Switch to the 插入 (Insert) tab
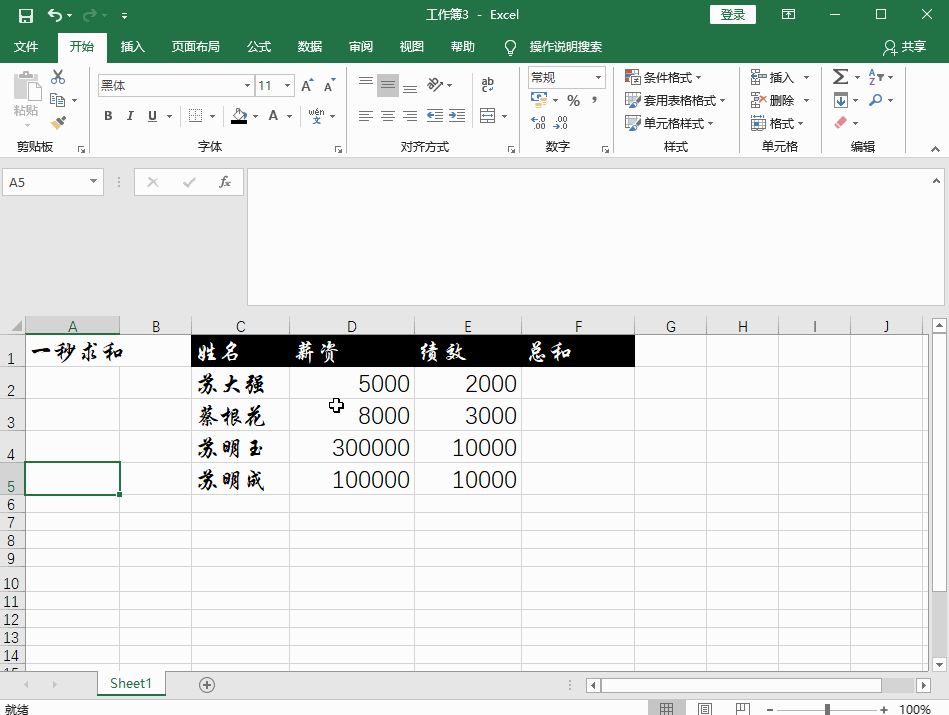The width and height of the screenshot is (949, 715). click(133, 47)
